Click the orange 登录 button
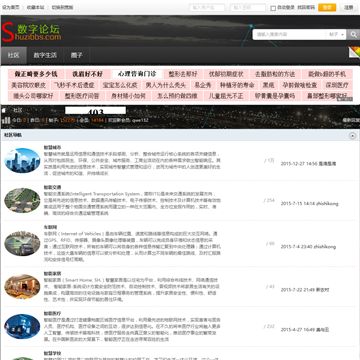The width and height of the screenshot is (360, 360). click(x=327, y=7)
